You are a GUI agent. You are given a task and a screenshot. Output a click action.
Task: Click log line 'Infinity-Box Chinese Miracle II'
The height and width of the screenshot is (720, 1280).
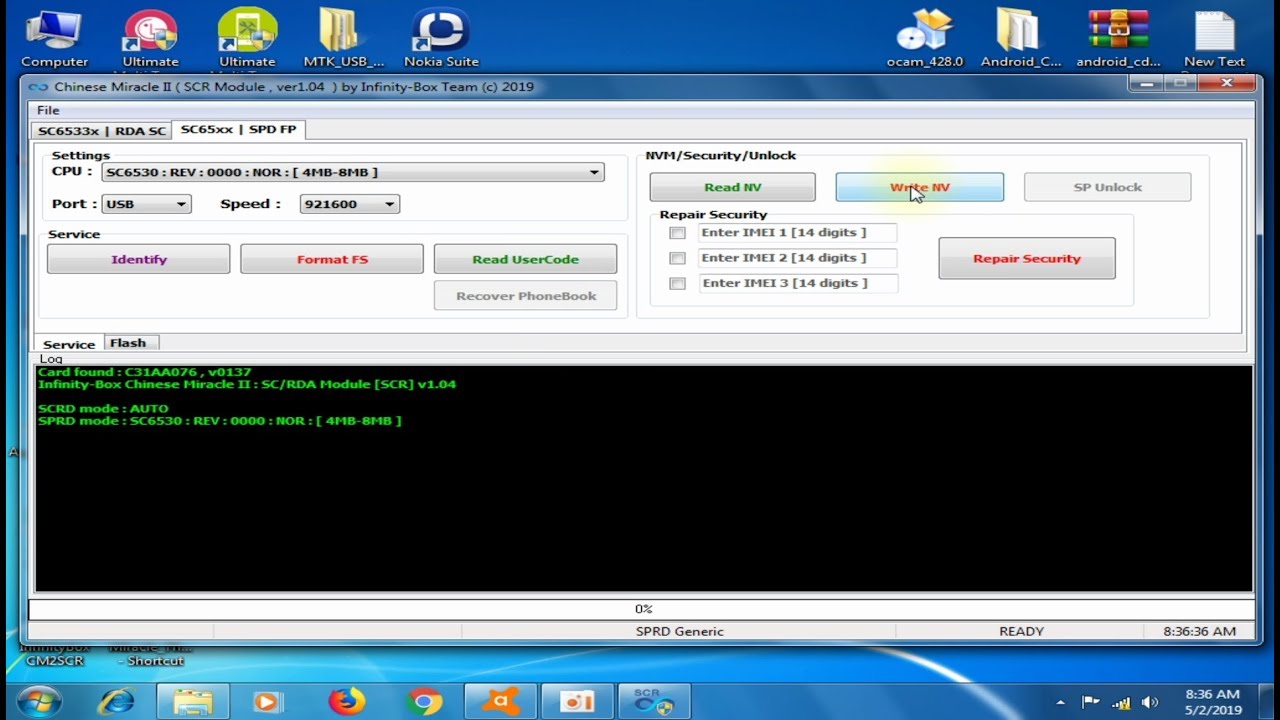point(246,384)
